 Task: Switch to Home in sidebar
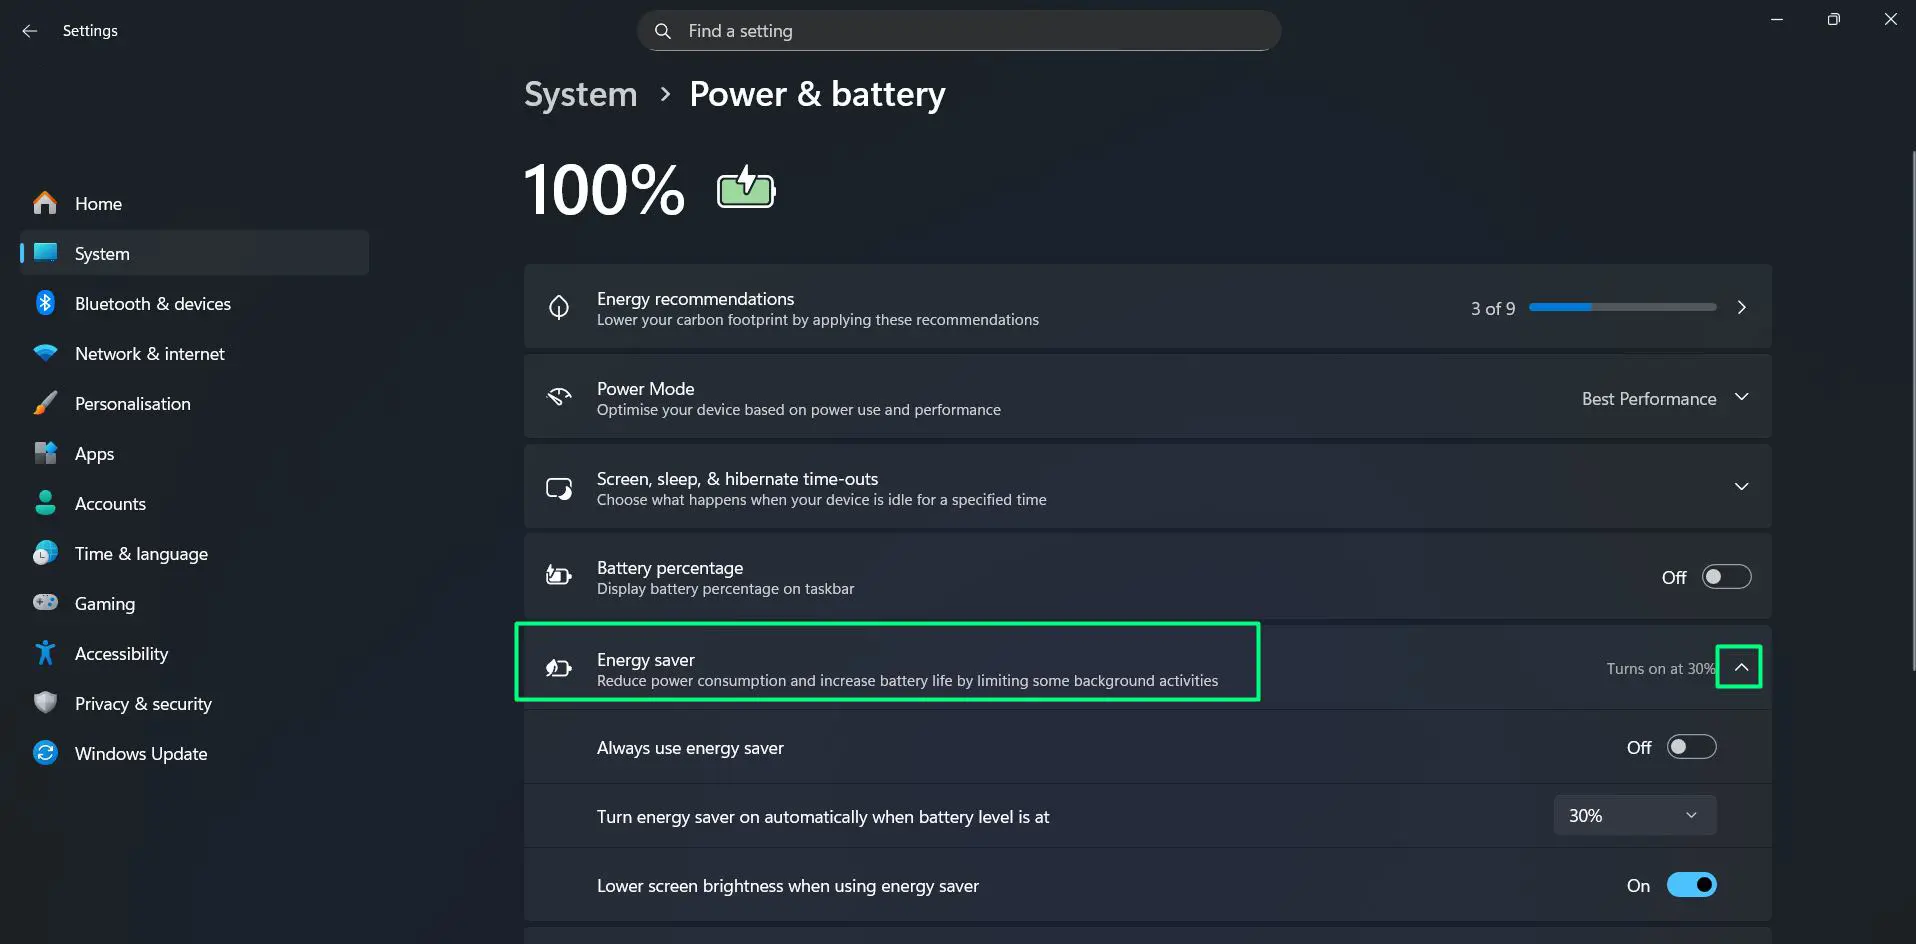click(x=98, y=203)
